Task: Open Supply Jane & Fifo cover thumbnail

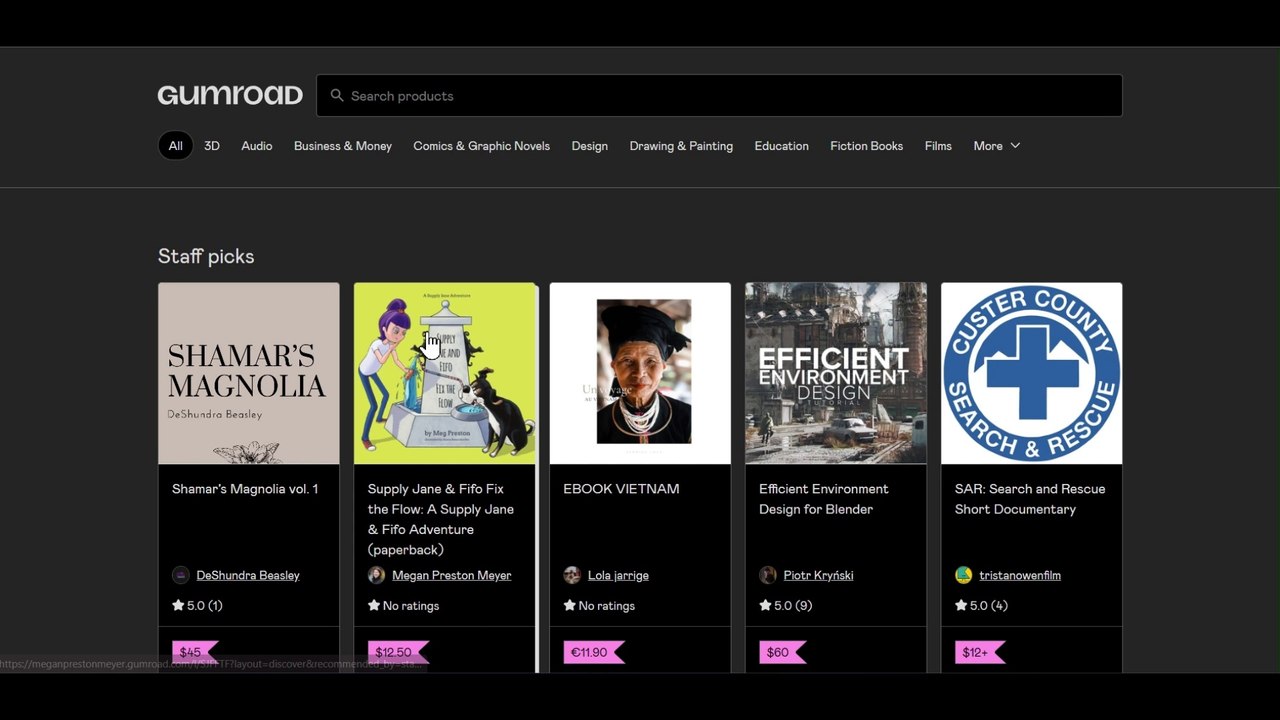Action: coord(445,373)
